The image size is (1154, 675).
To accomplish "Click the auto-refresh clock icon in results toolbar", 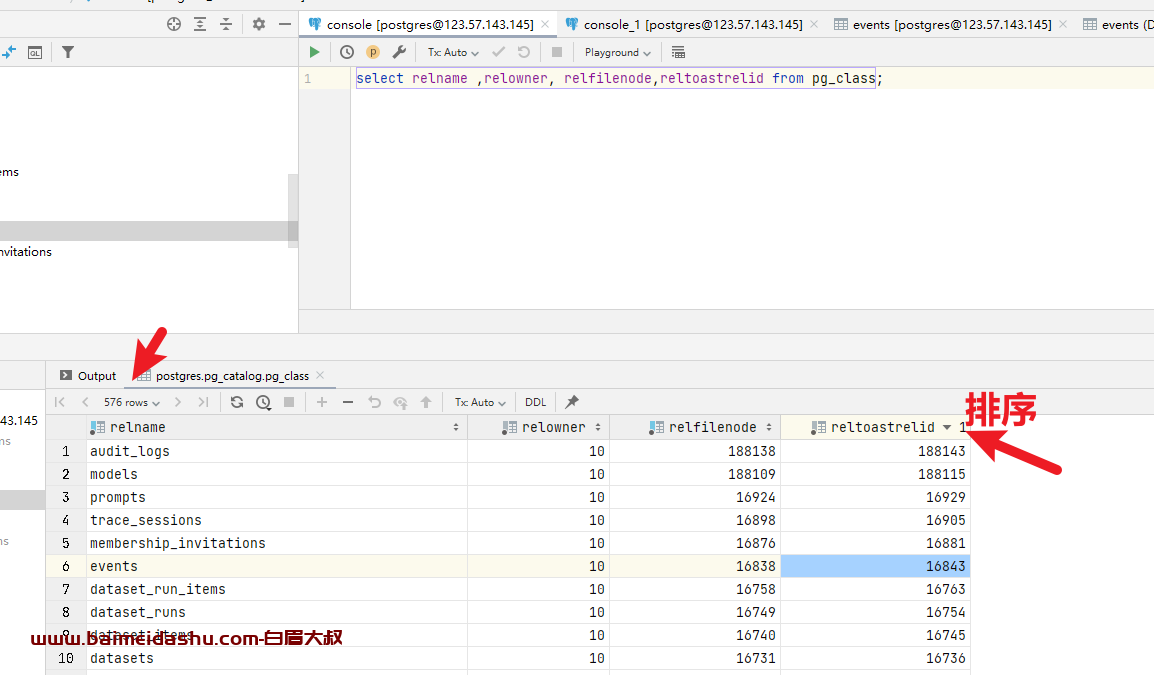I will tap(263, 402).
